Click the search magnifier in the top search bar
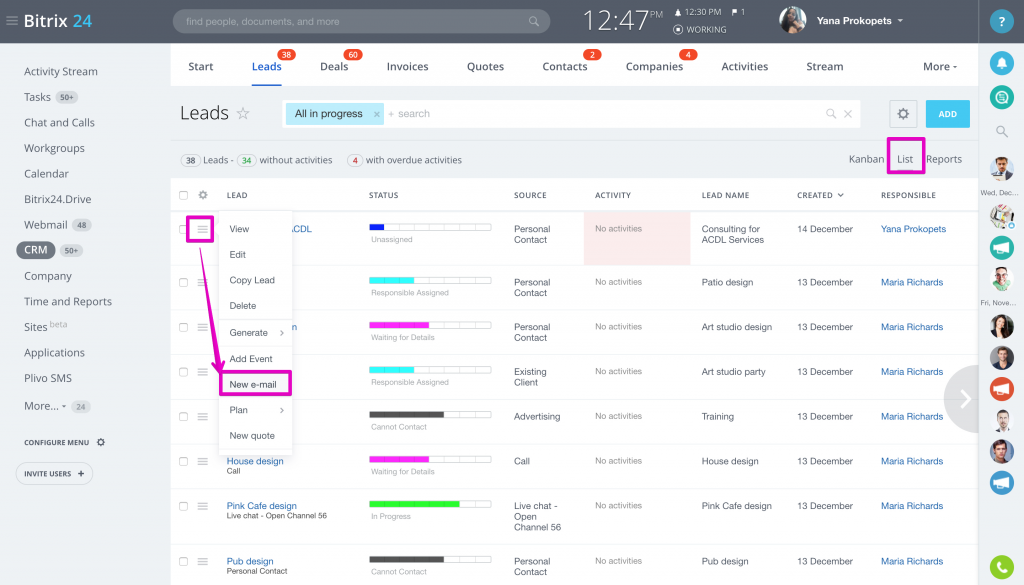Screen dimensions: 1024x585 (x=534, y=22)
